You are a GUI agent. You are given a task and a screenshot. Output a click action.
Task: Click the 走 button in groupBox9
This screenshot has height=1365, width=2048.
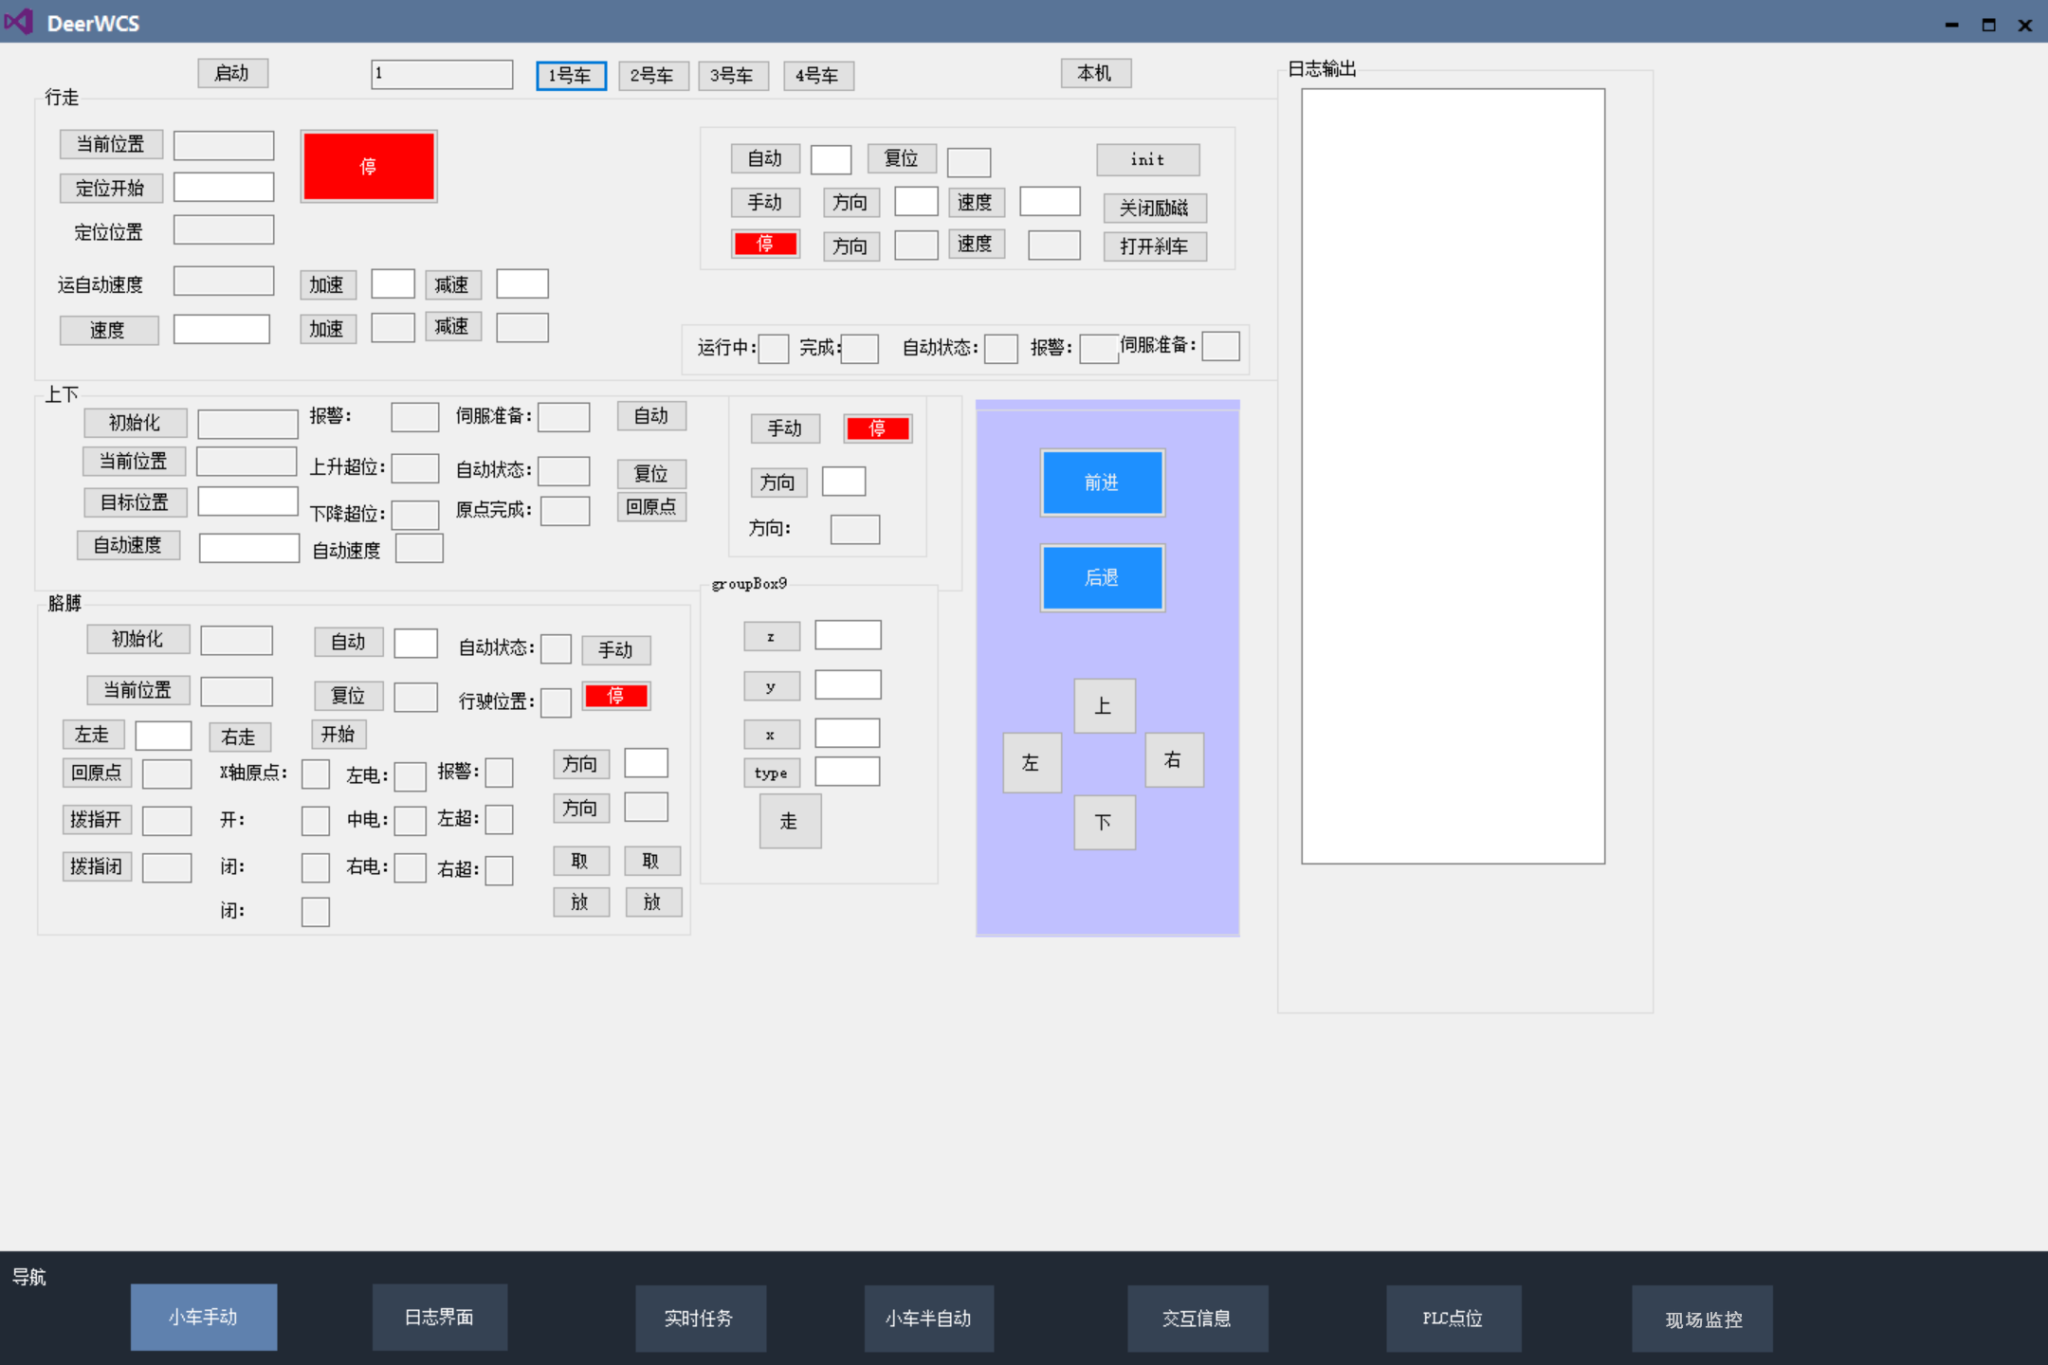click(x=789, y=821)
